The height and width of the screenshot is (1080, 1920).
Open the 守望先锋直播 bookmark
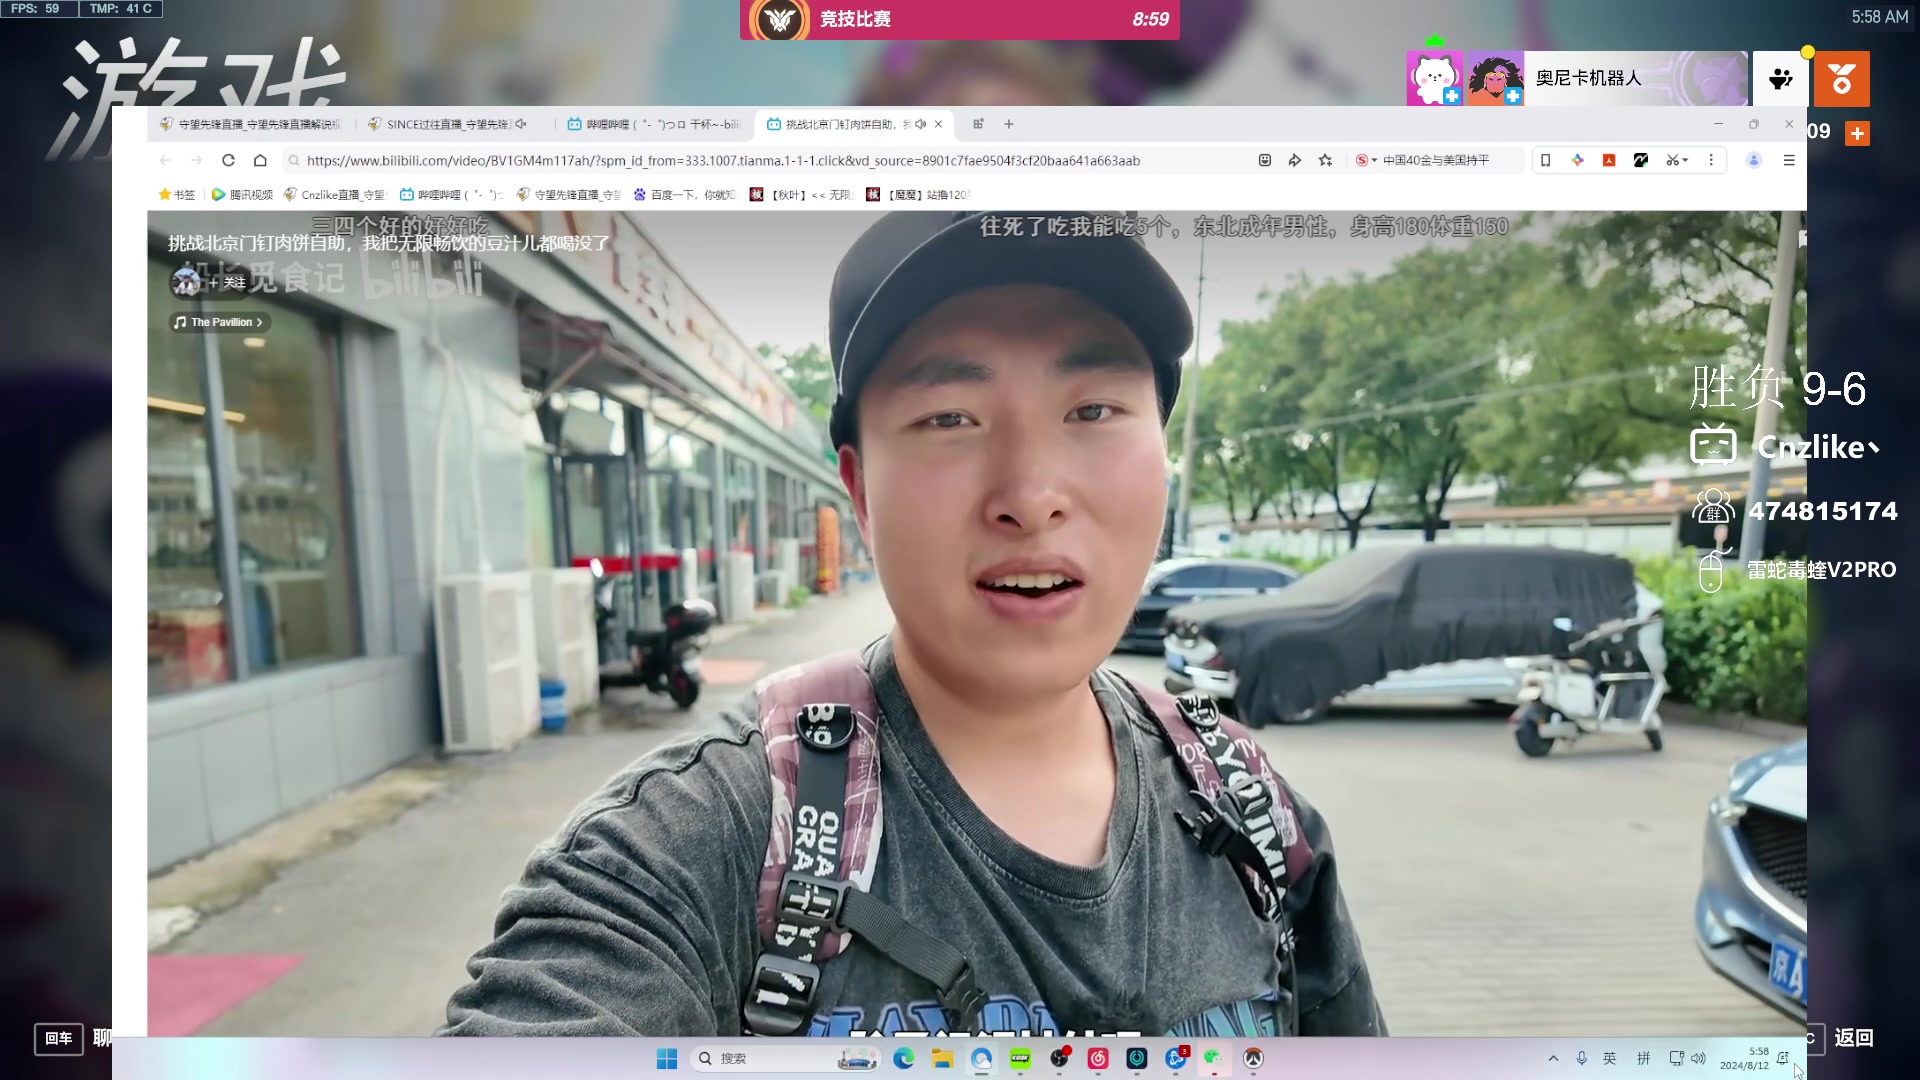point(568,195)
